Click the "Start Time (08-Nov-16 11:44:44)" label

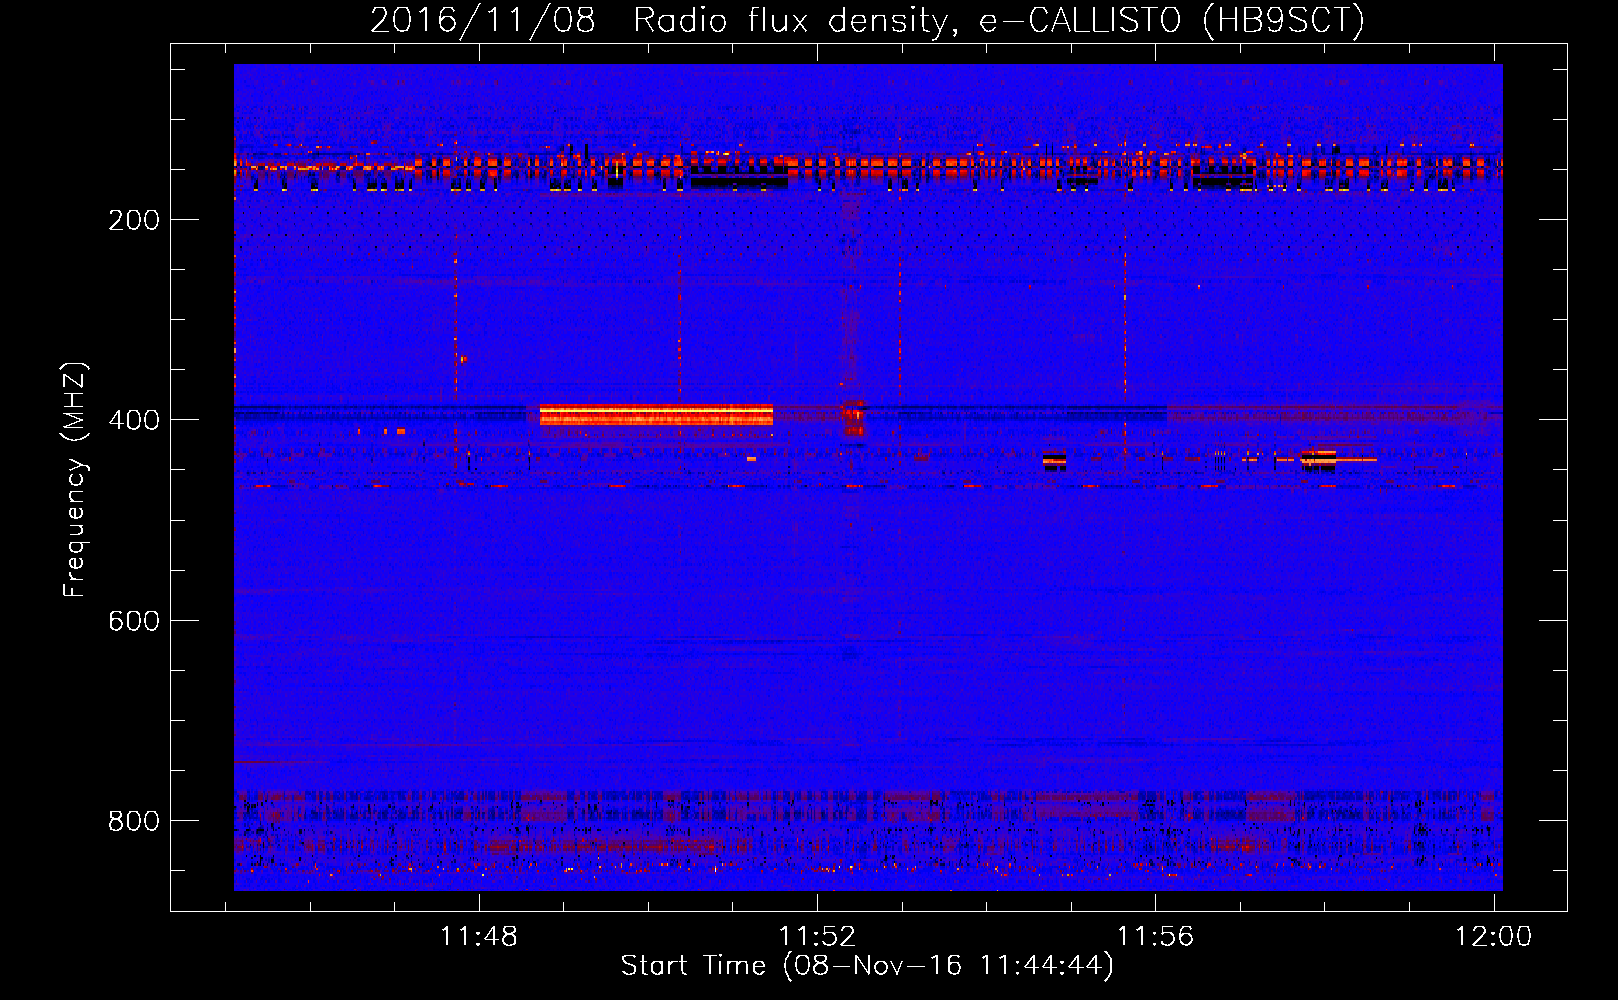click(x=867, y=966)
